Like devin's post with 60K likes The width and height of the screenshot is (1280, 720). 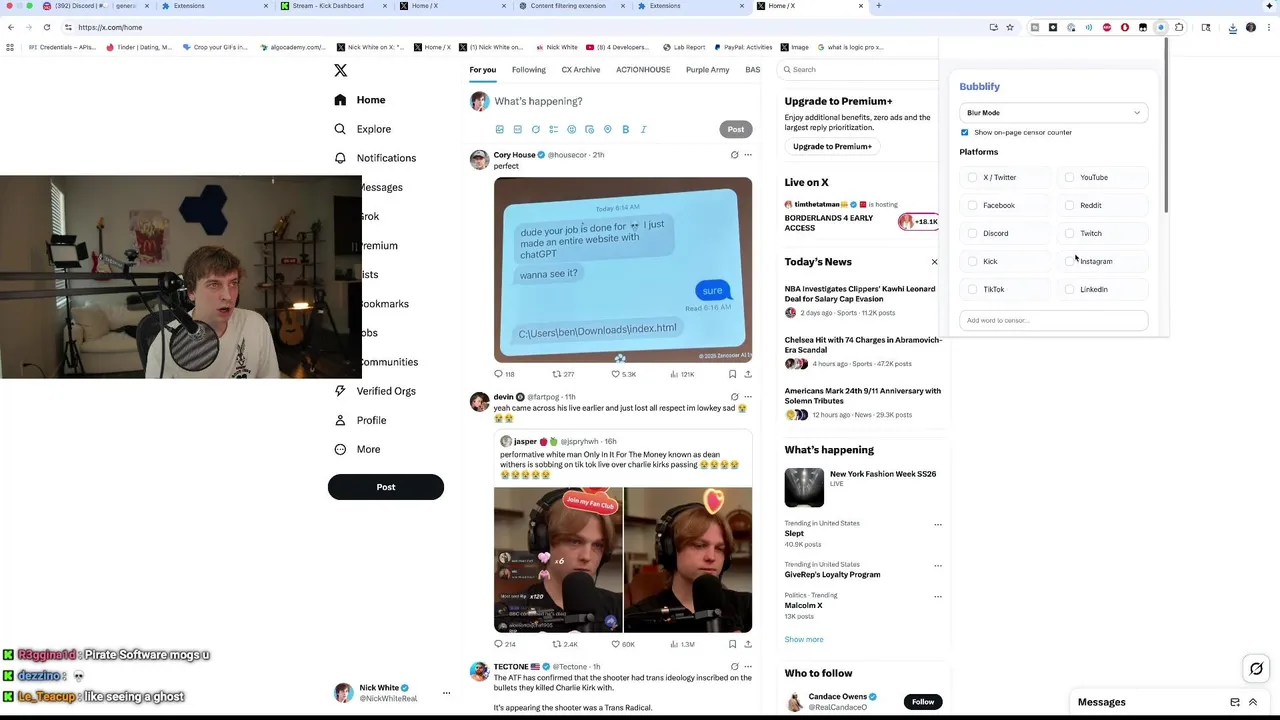tap(623, 644)
